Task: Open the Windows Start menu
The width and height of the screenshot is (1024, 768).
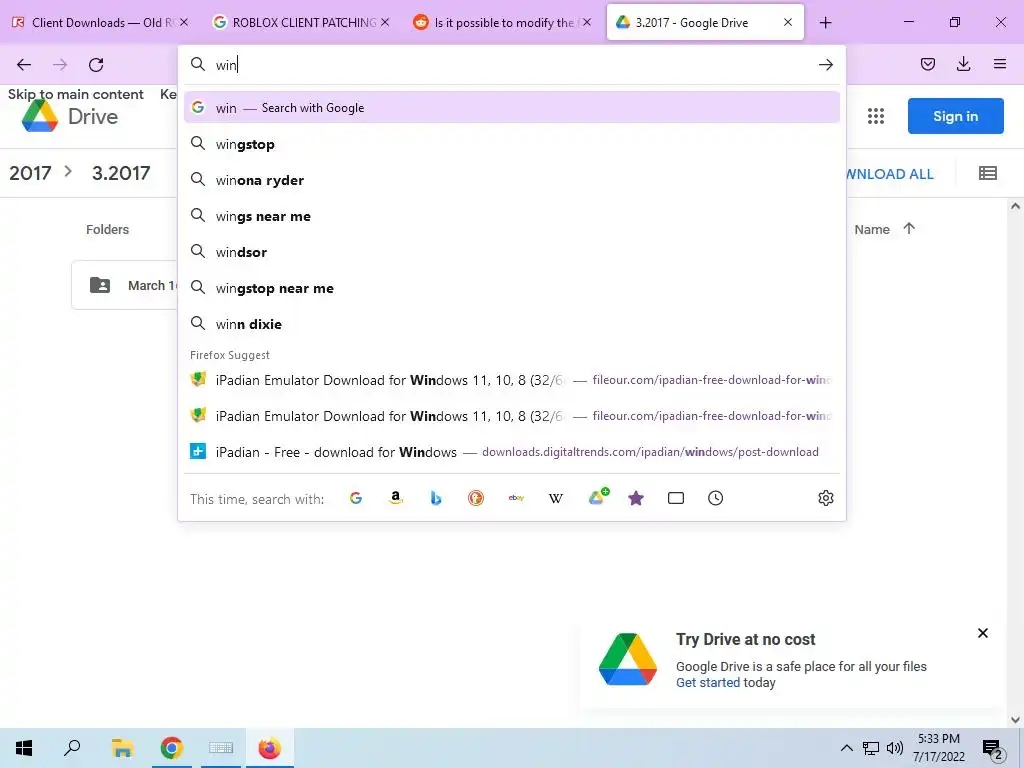Action: coord(24,748)
